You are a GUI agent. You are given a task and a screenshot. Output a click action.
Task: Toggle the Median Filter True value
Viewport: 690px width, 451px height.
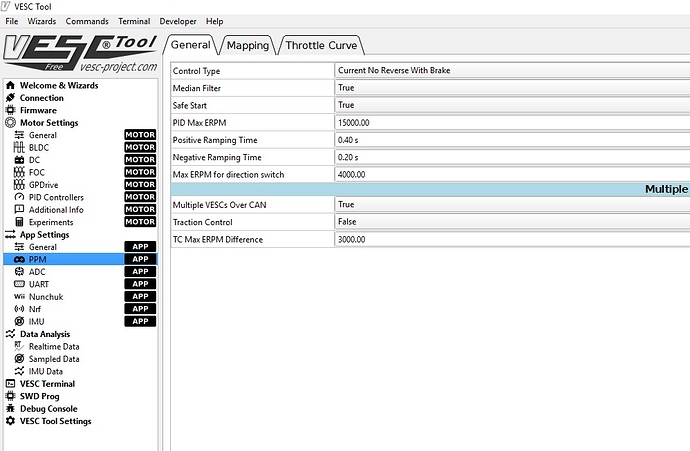(510, 88)
